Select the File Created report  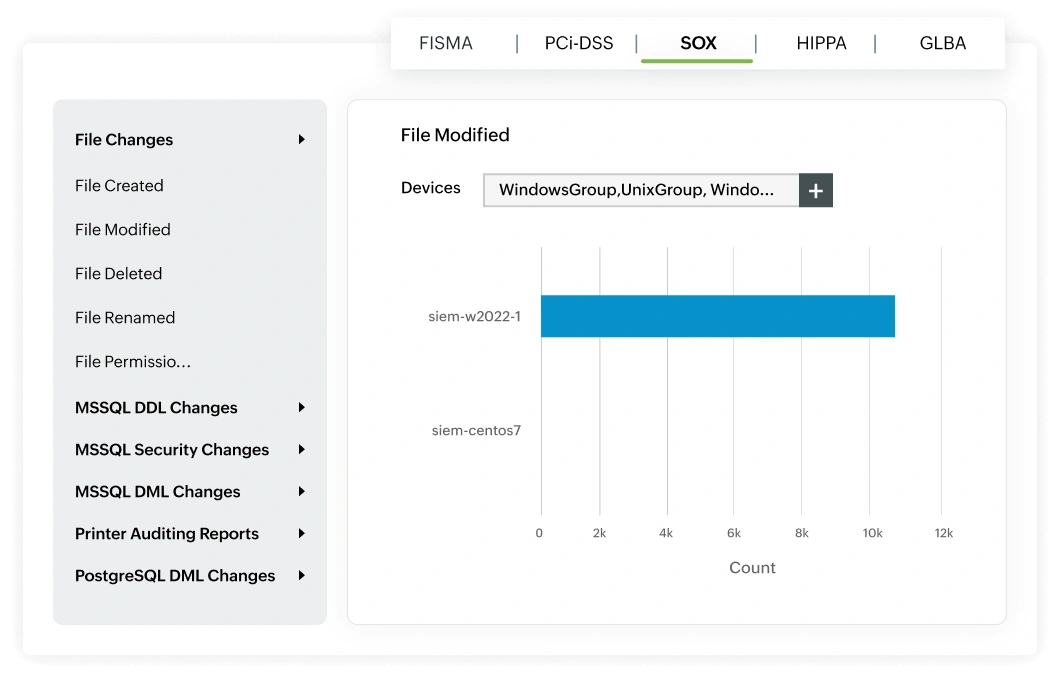[118, 185]
